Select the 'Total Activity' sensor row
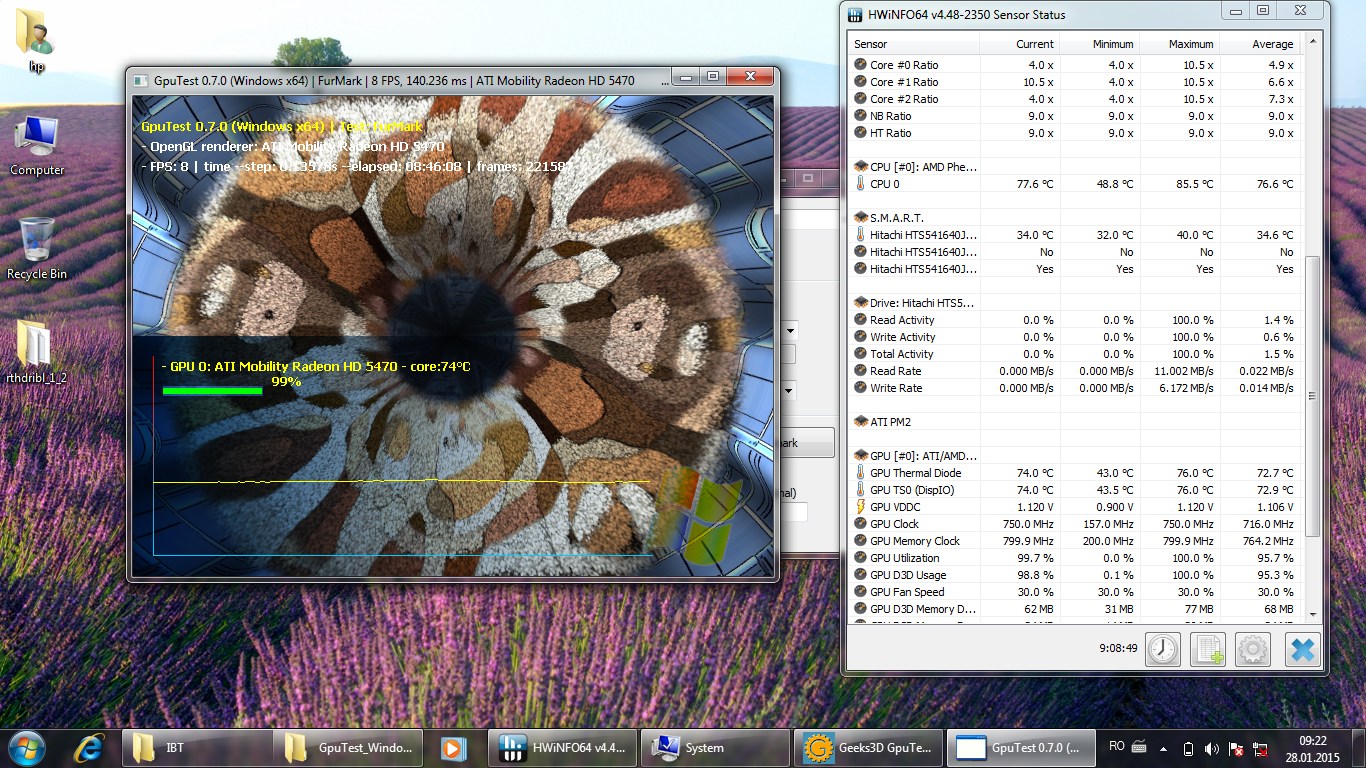1366x768 pixels. click(x=1074, y=354)
